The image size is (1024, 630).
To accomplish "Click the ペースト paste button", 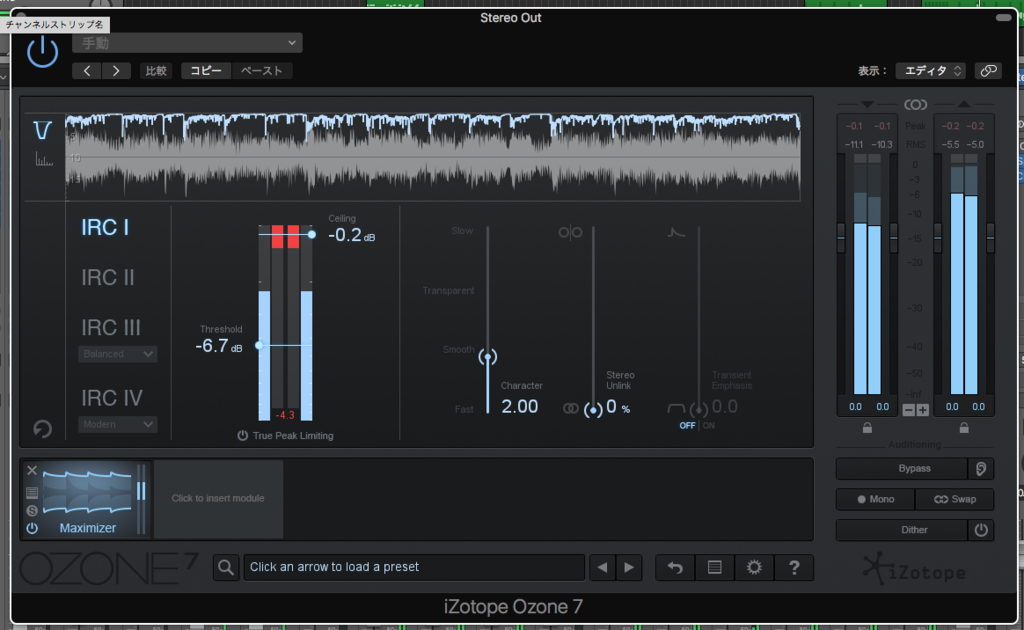I will pos(261,71).
